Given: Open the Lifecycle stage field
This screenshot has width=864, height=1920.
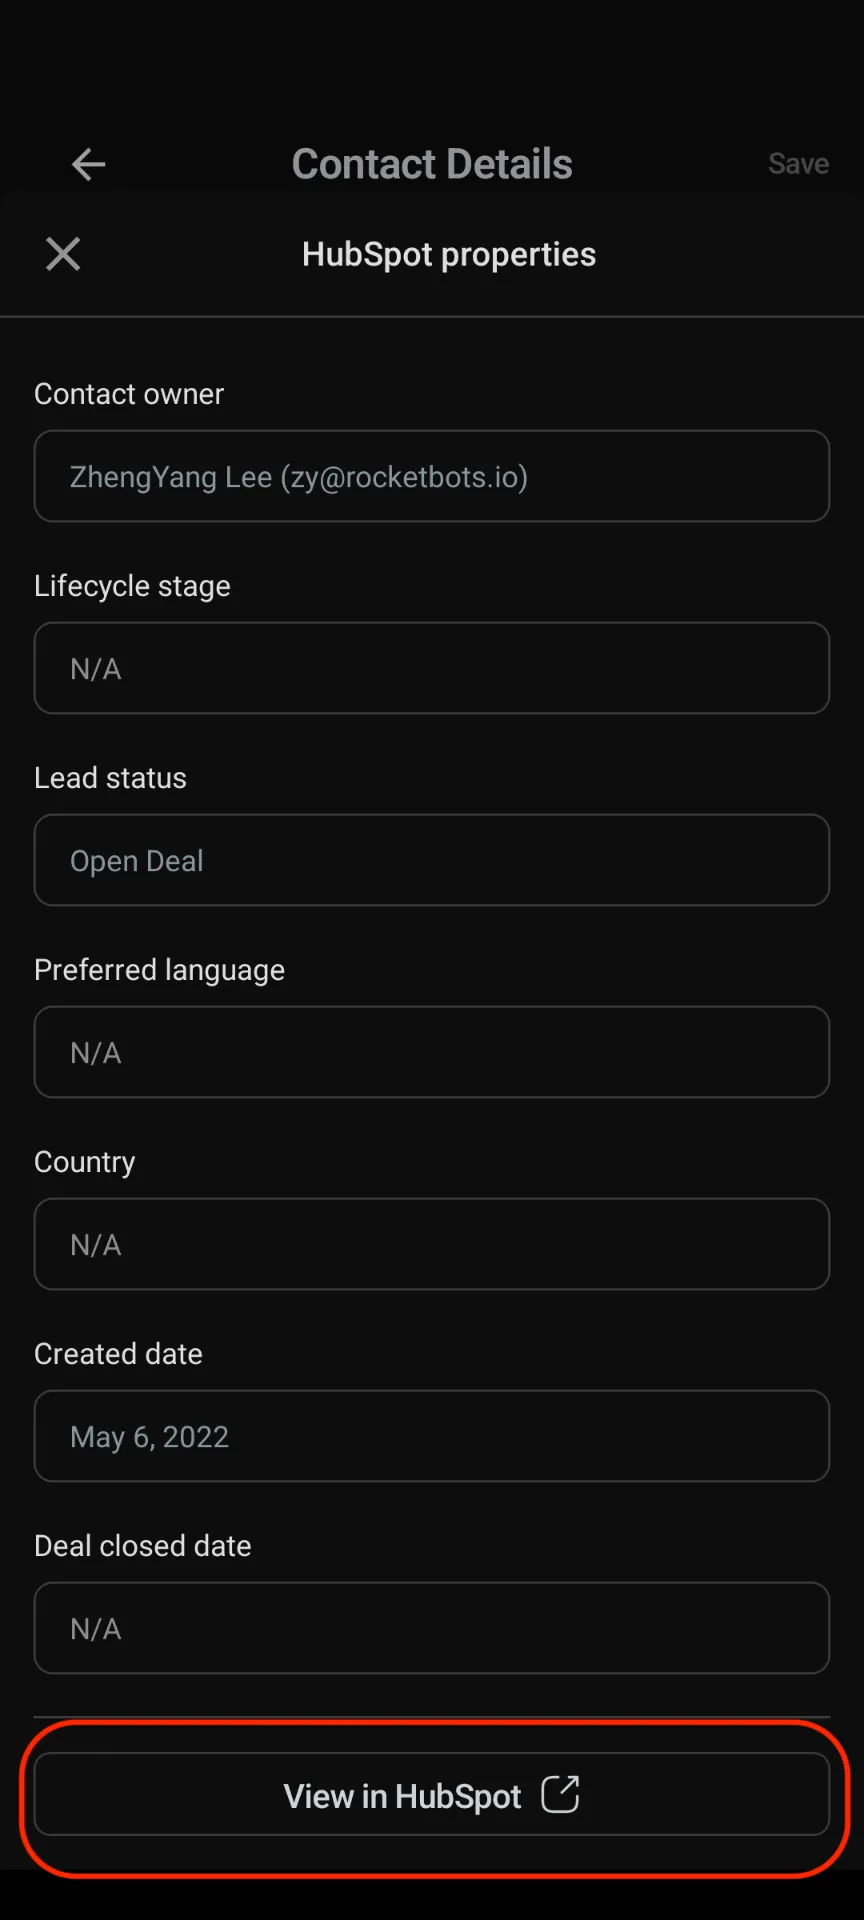Looking at the screenshot, I should point(432,668).
